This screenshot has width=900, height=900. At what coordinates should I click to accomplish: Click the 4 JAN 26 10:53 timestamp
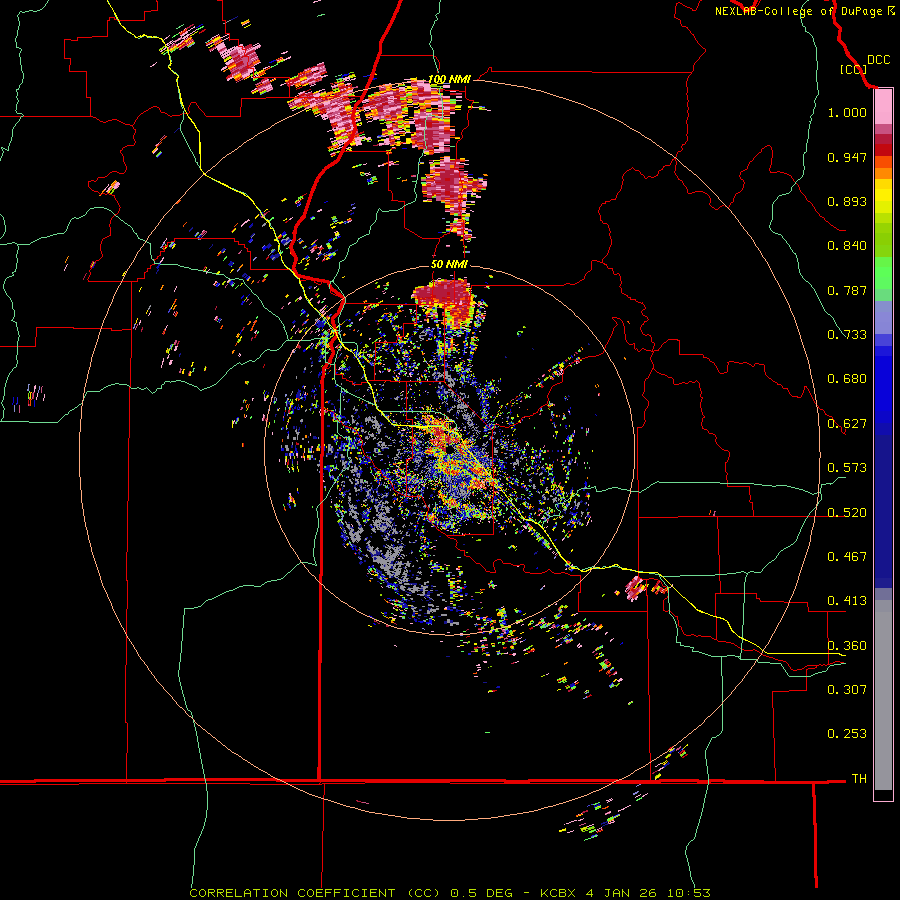649,893
